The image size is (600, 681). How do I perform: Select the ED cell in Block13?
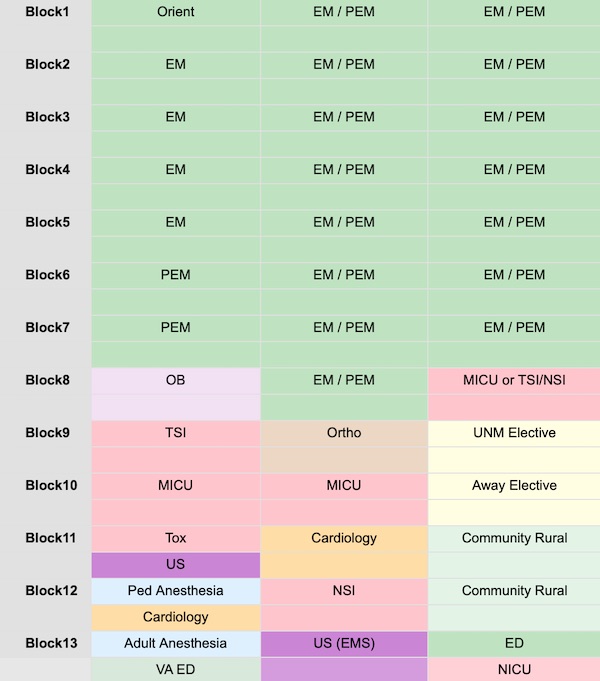point(514,643)
